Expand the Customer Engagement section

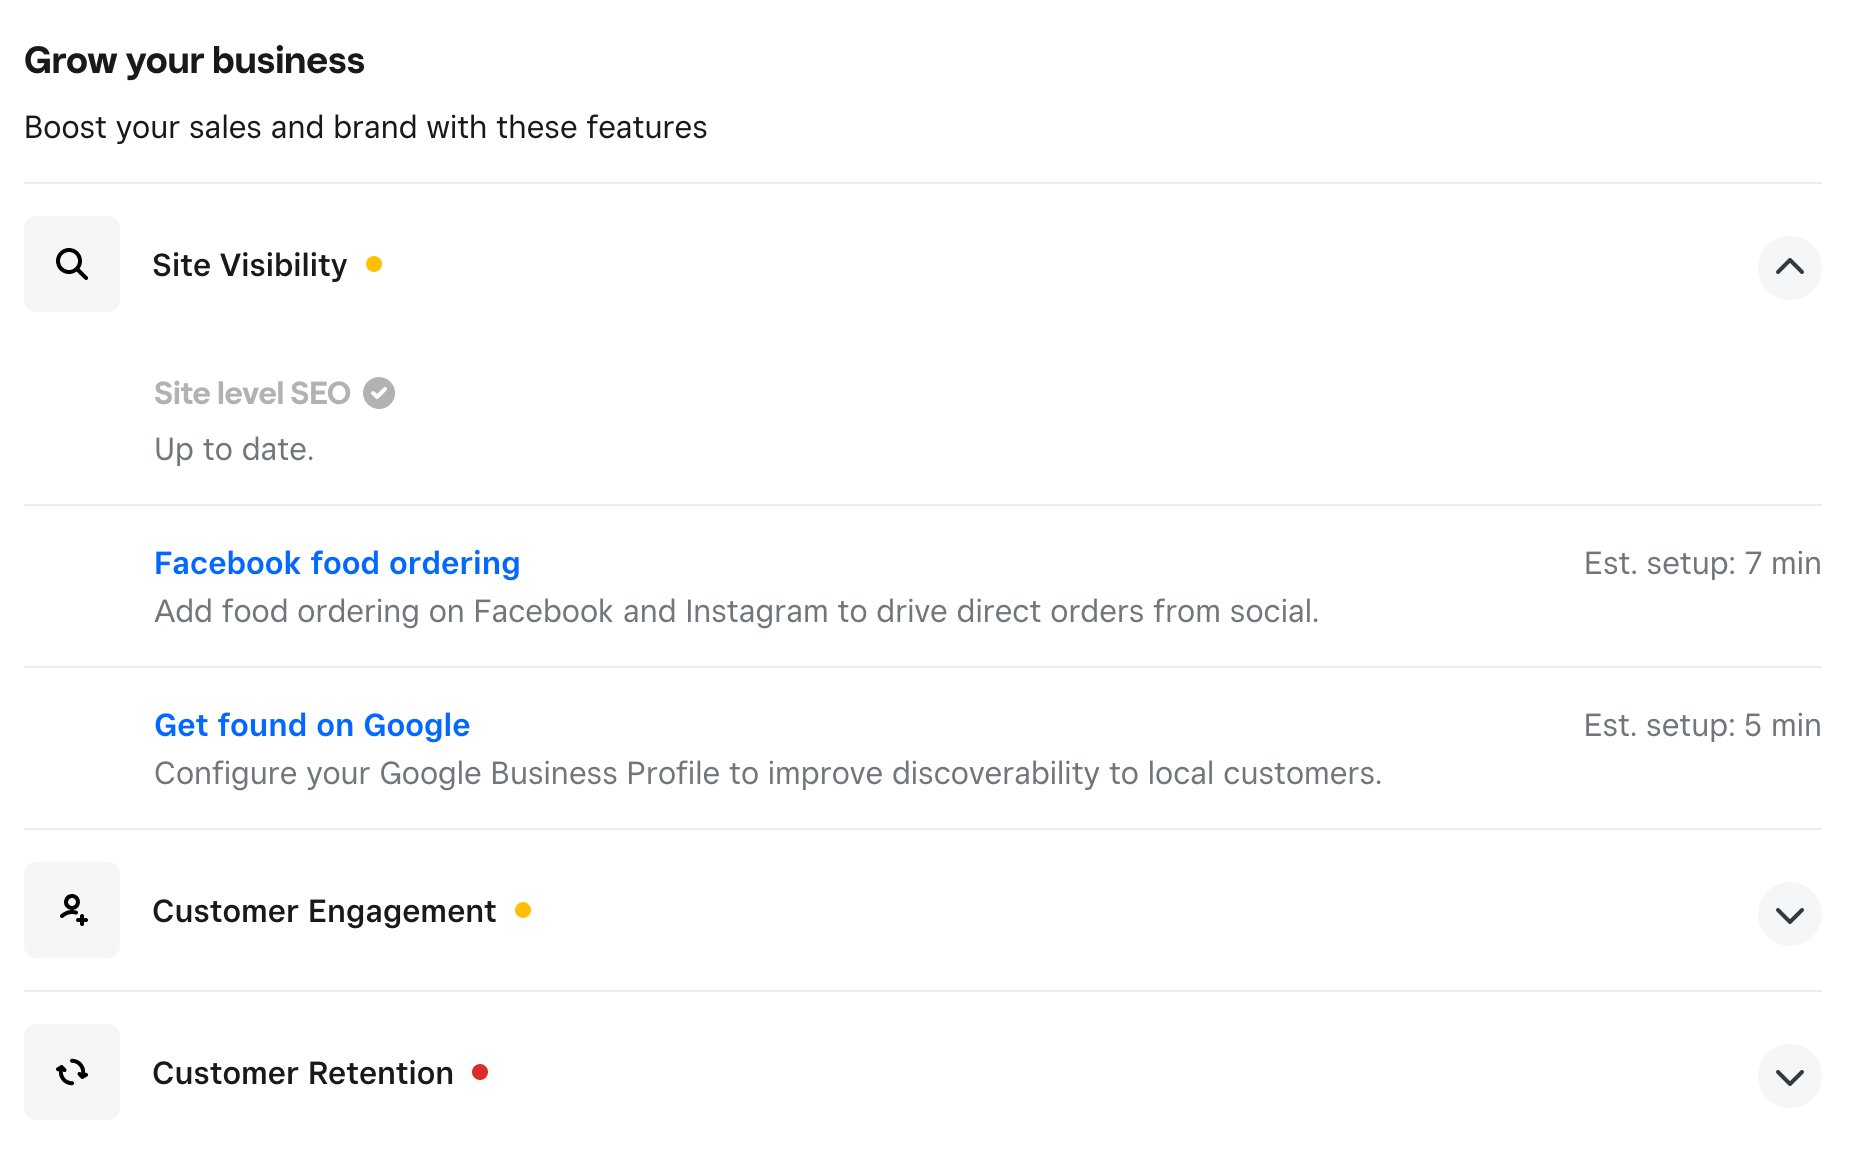pyautogui.click(x=1789, y=914)
